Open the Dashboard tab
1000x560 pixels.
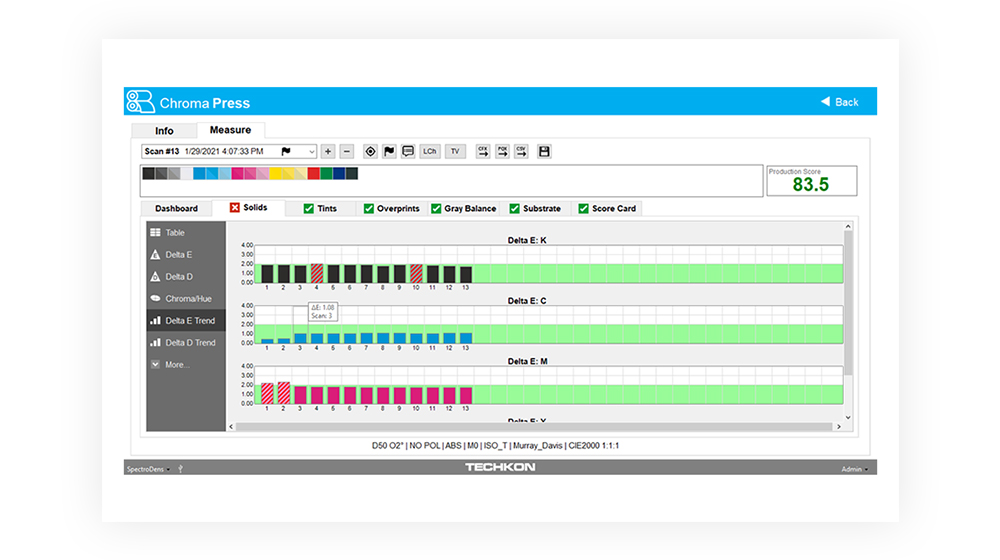click(x=176, y=209)
